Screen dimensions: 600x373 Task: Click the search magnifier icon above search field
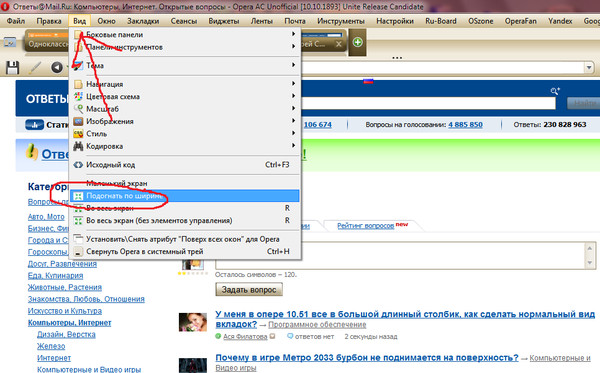pyautogui.click(x=554, y=91)
